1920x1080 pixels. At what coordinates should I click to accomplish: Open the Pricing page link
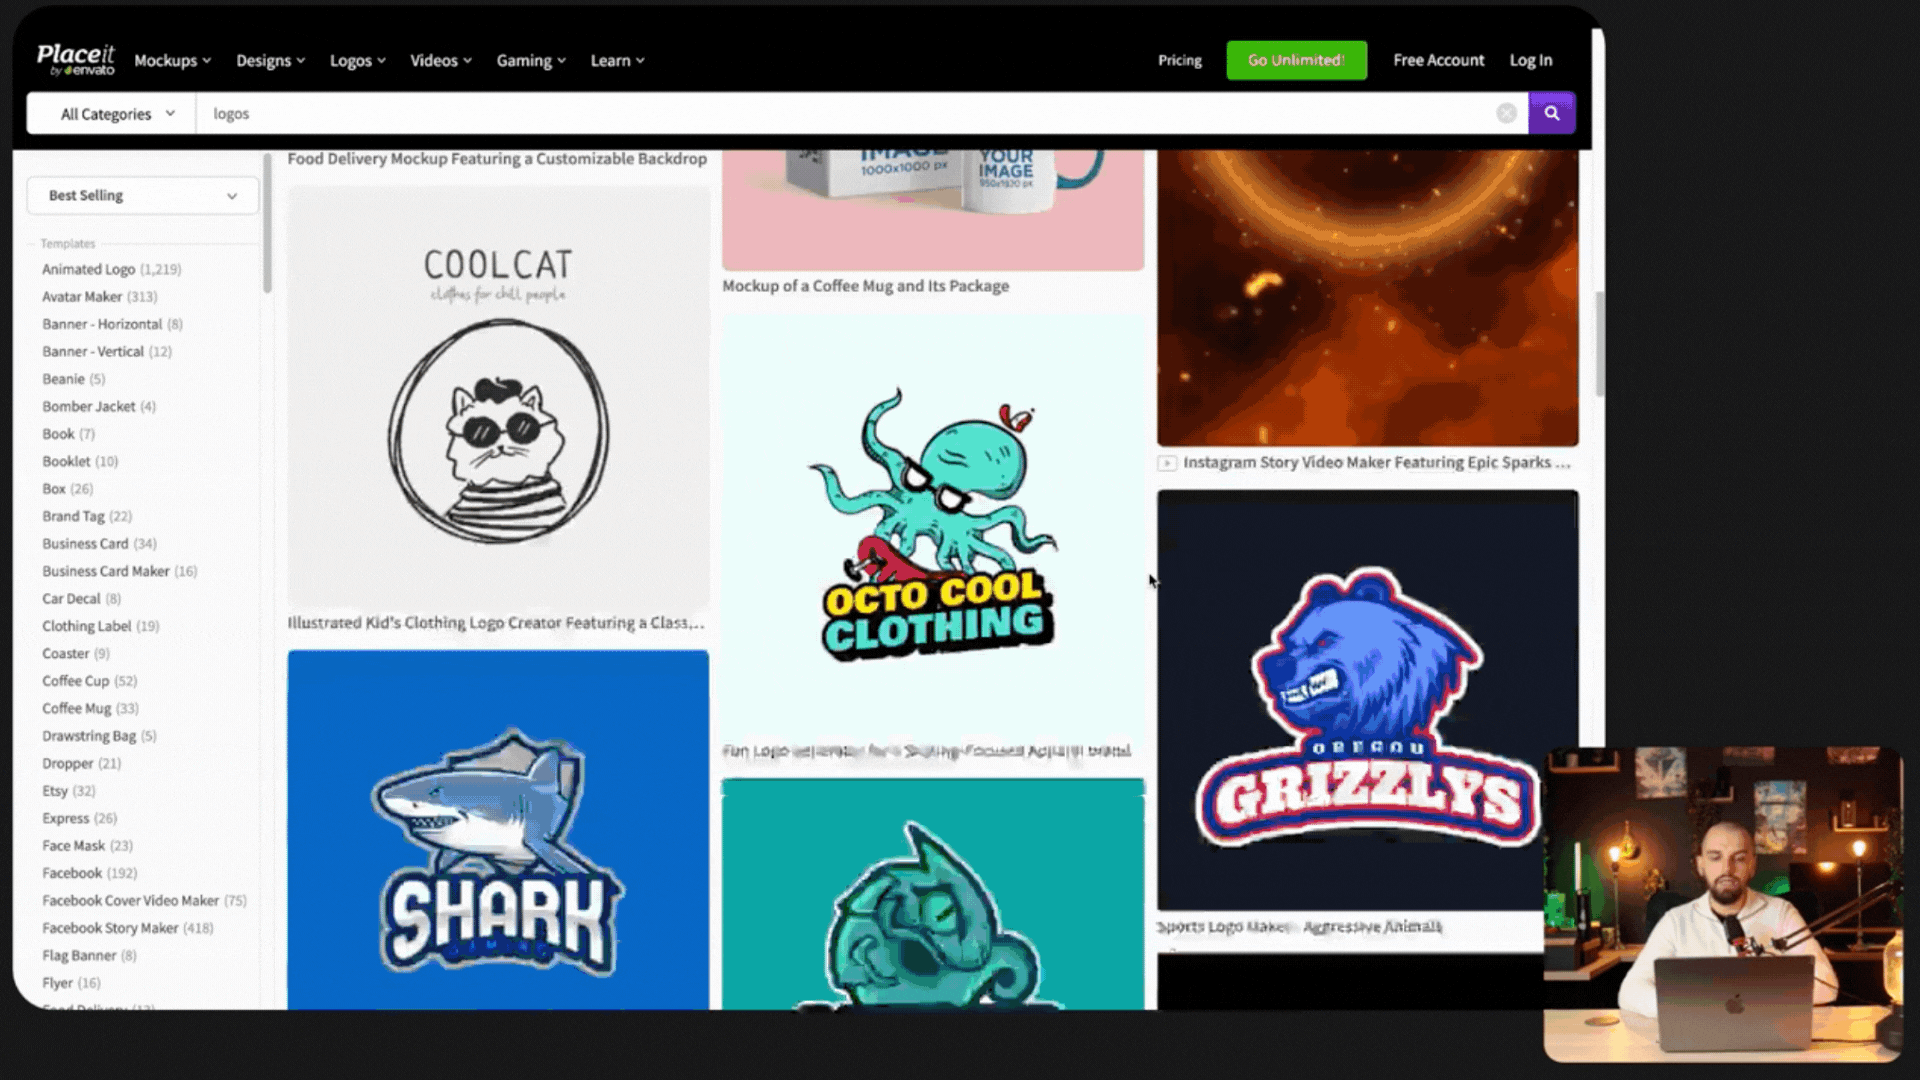(x=1179, y=60)
